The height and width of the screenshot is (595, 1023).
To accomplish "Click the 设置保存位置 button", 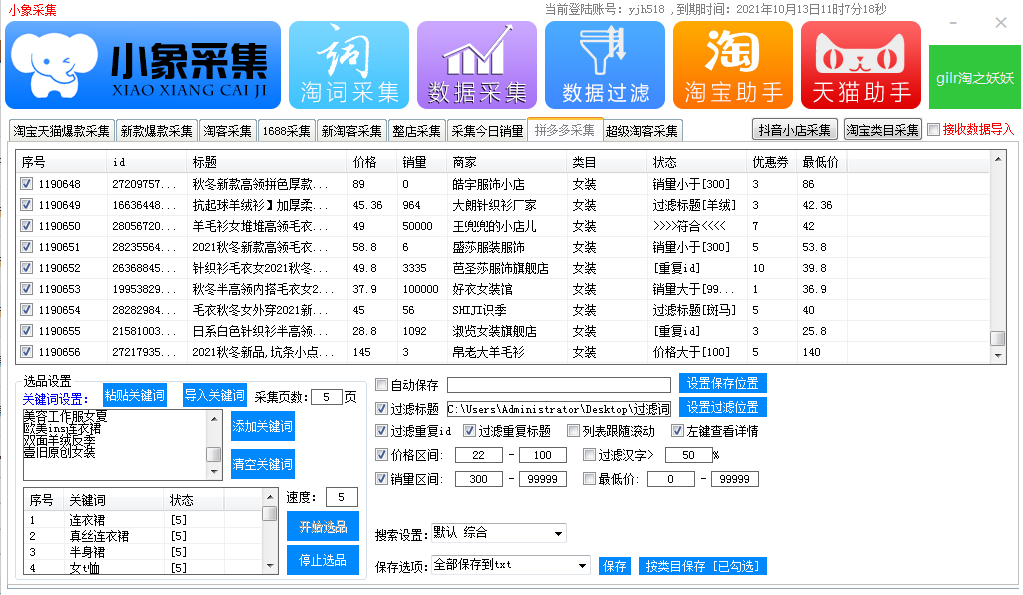I will click(722, 383).
